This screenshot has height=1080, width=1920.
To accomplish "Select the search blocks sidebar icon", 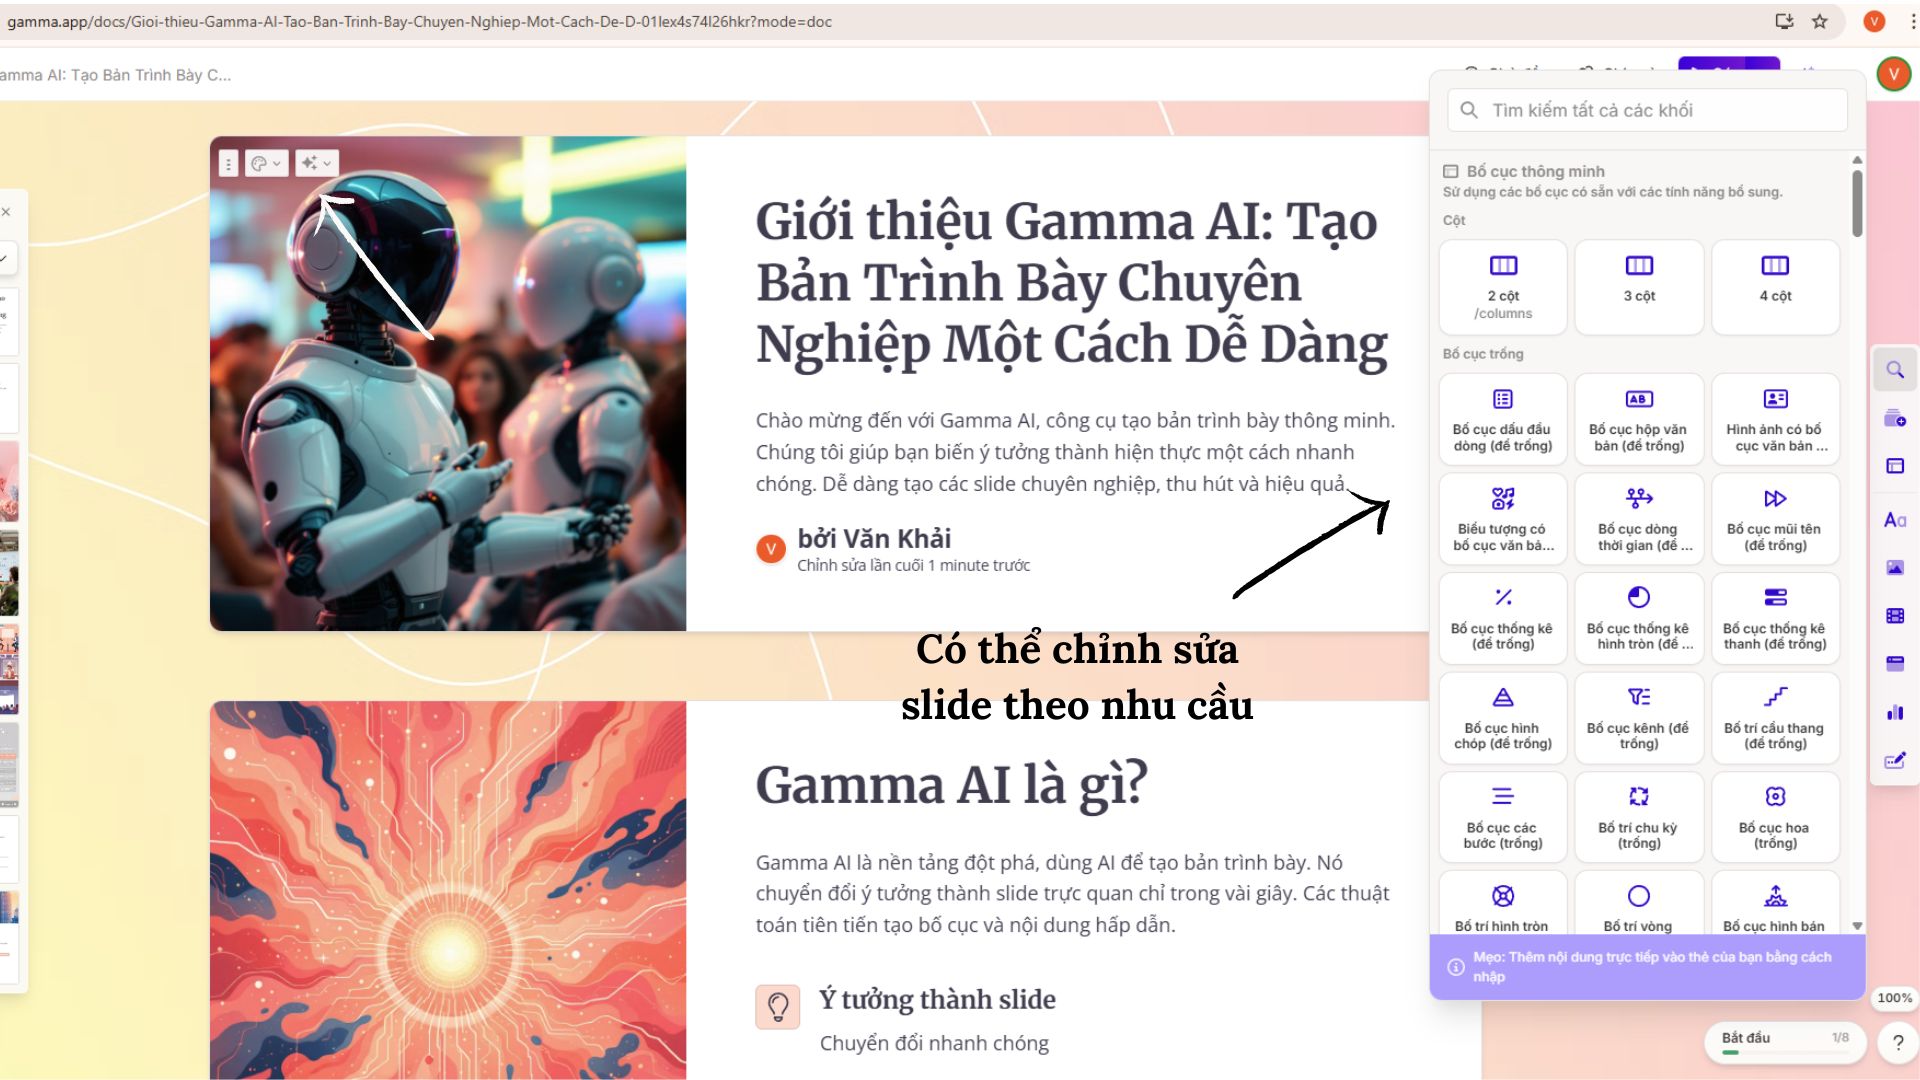I will pyautogui.click(x=1895, y=370).
